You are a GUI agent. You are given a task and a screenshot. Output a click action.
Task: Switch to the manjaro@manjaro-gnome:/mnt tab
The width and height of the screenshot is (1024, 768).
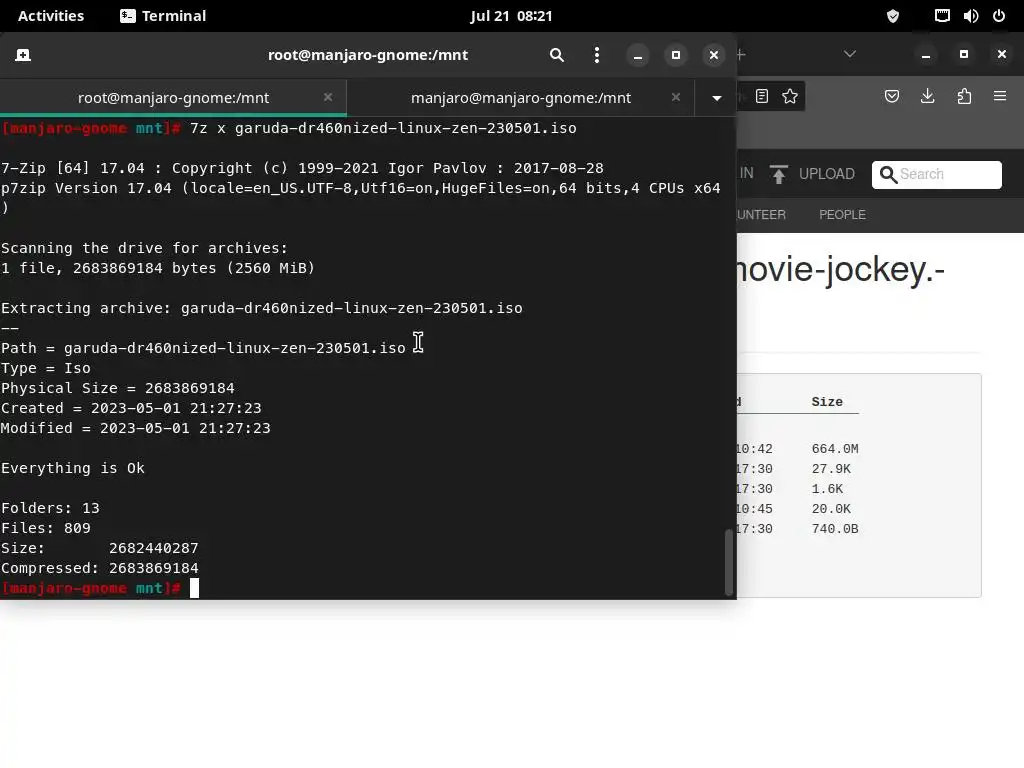coord(520,97)
